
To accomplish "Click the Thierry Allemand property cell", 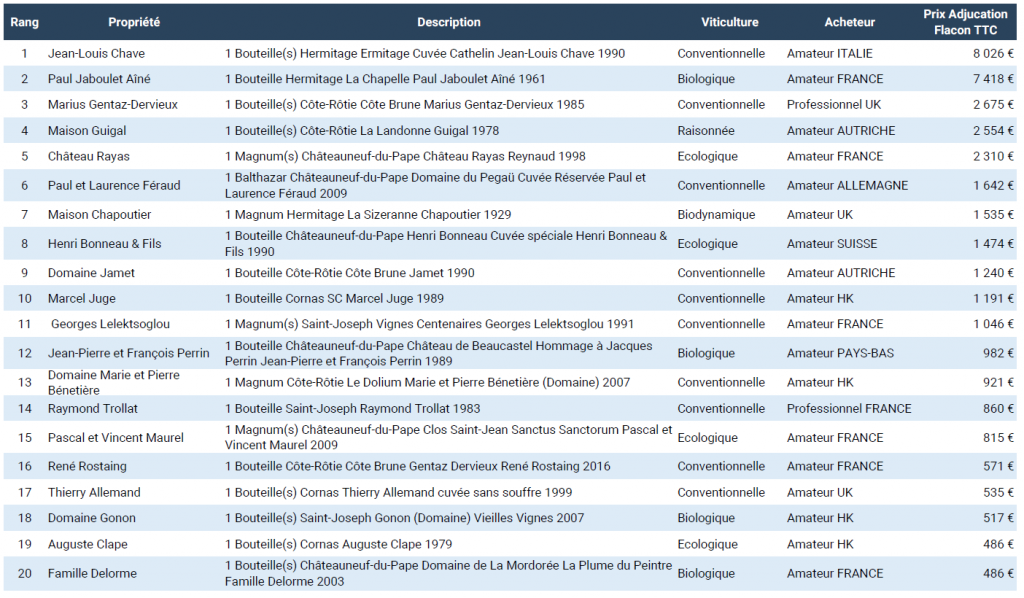I will coord(94,492).
